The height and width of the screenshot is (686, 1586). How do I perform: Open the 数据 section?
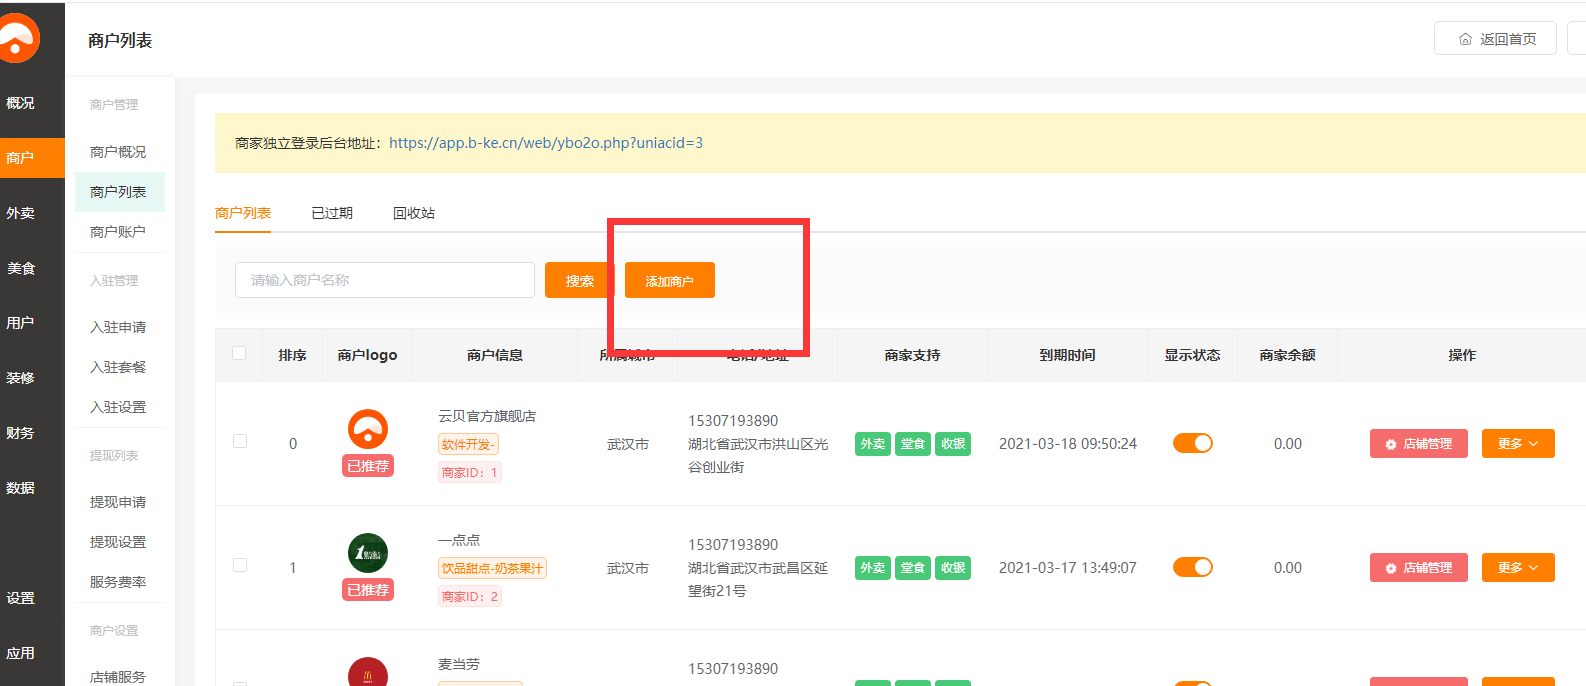(x=20, y=488)
